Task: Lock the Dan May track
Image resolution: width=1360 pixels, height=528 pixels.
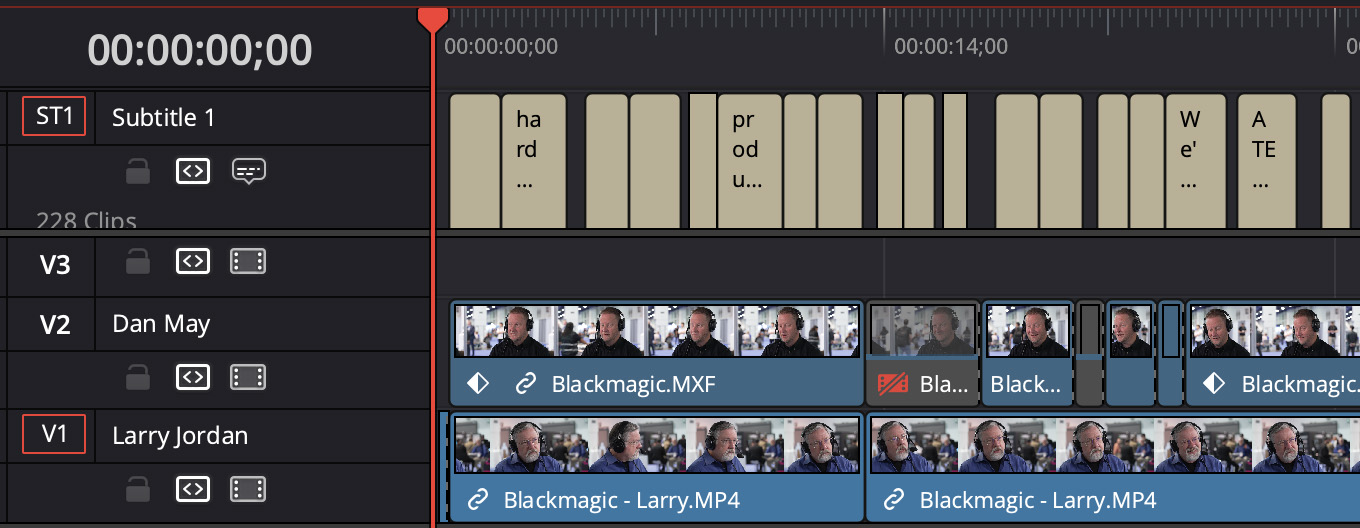Action: click(138, 377)
